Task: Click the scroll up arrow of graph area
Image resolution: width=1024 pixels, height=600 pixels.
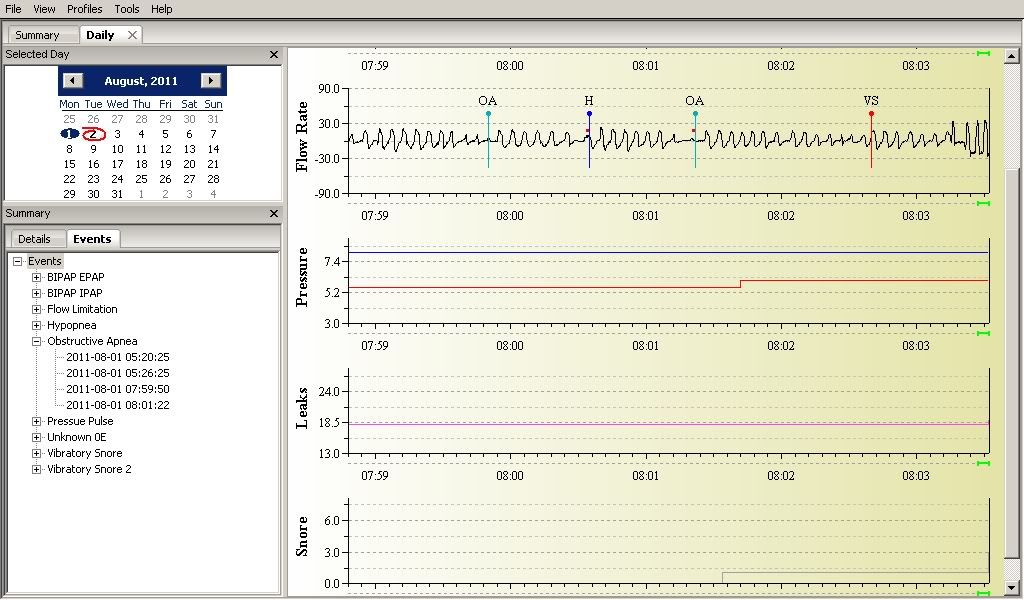Action: 1011,56
